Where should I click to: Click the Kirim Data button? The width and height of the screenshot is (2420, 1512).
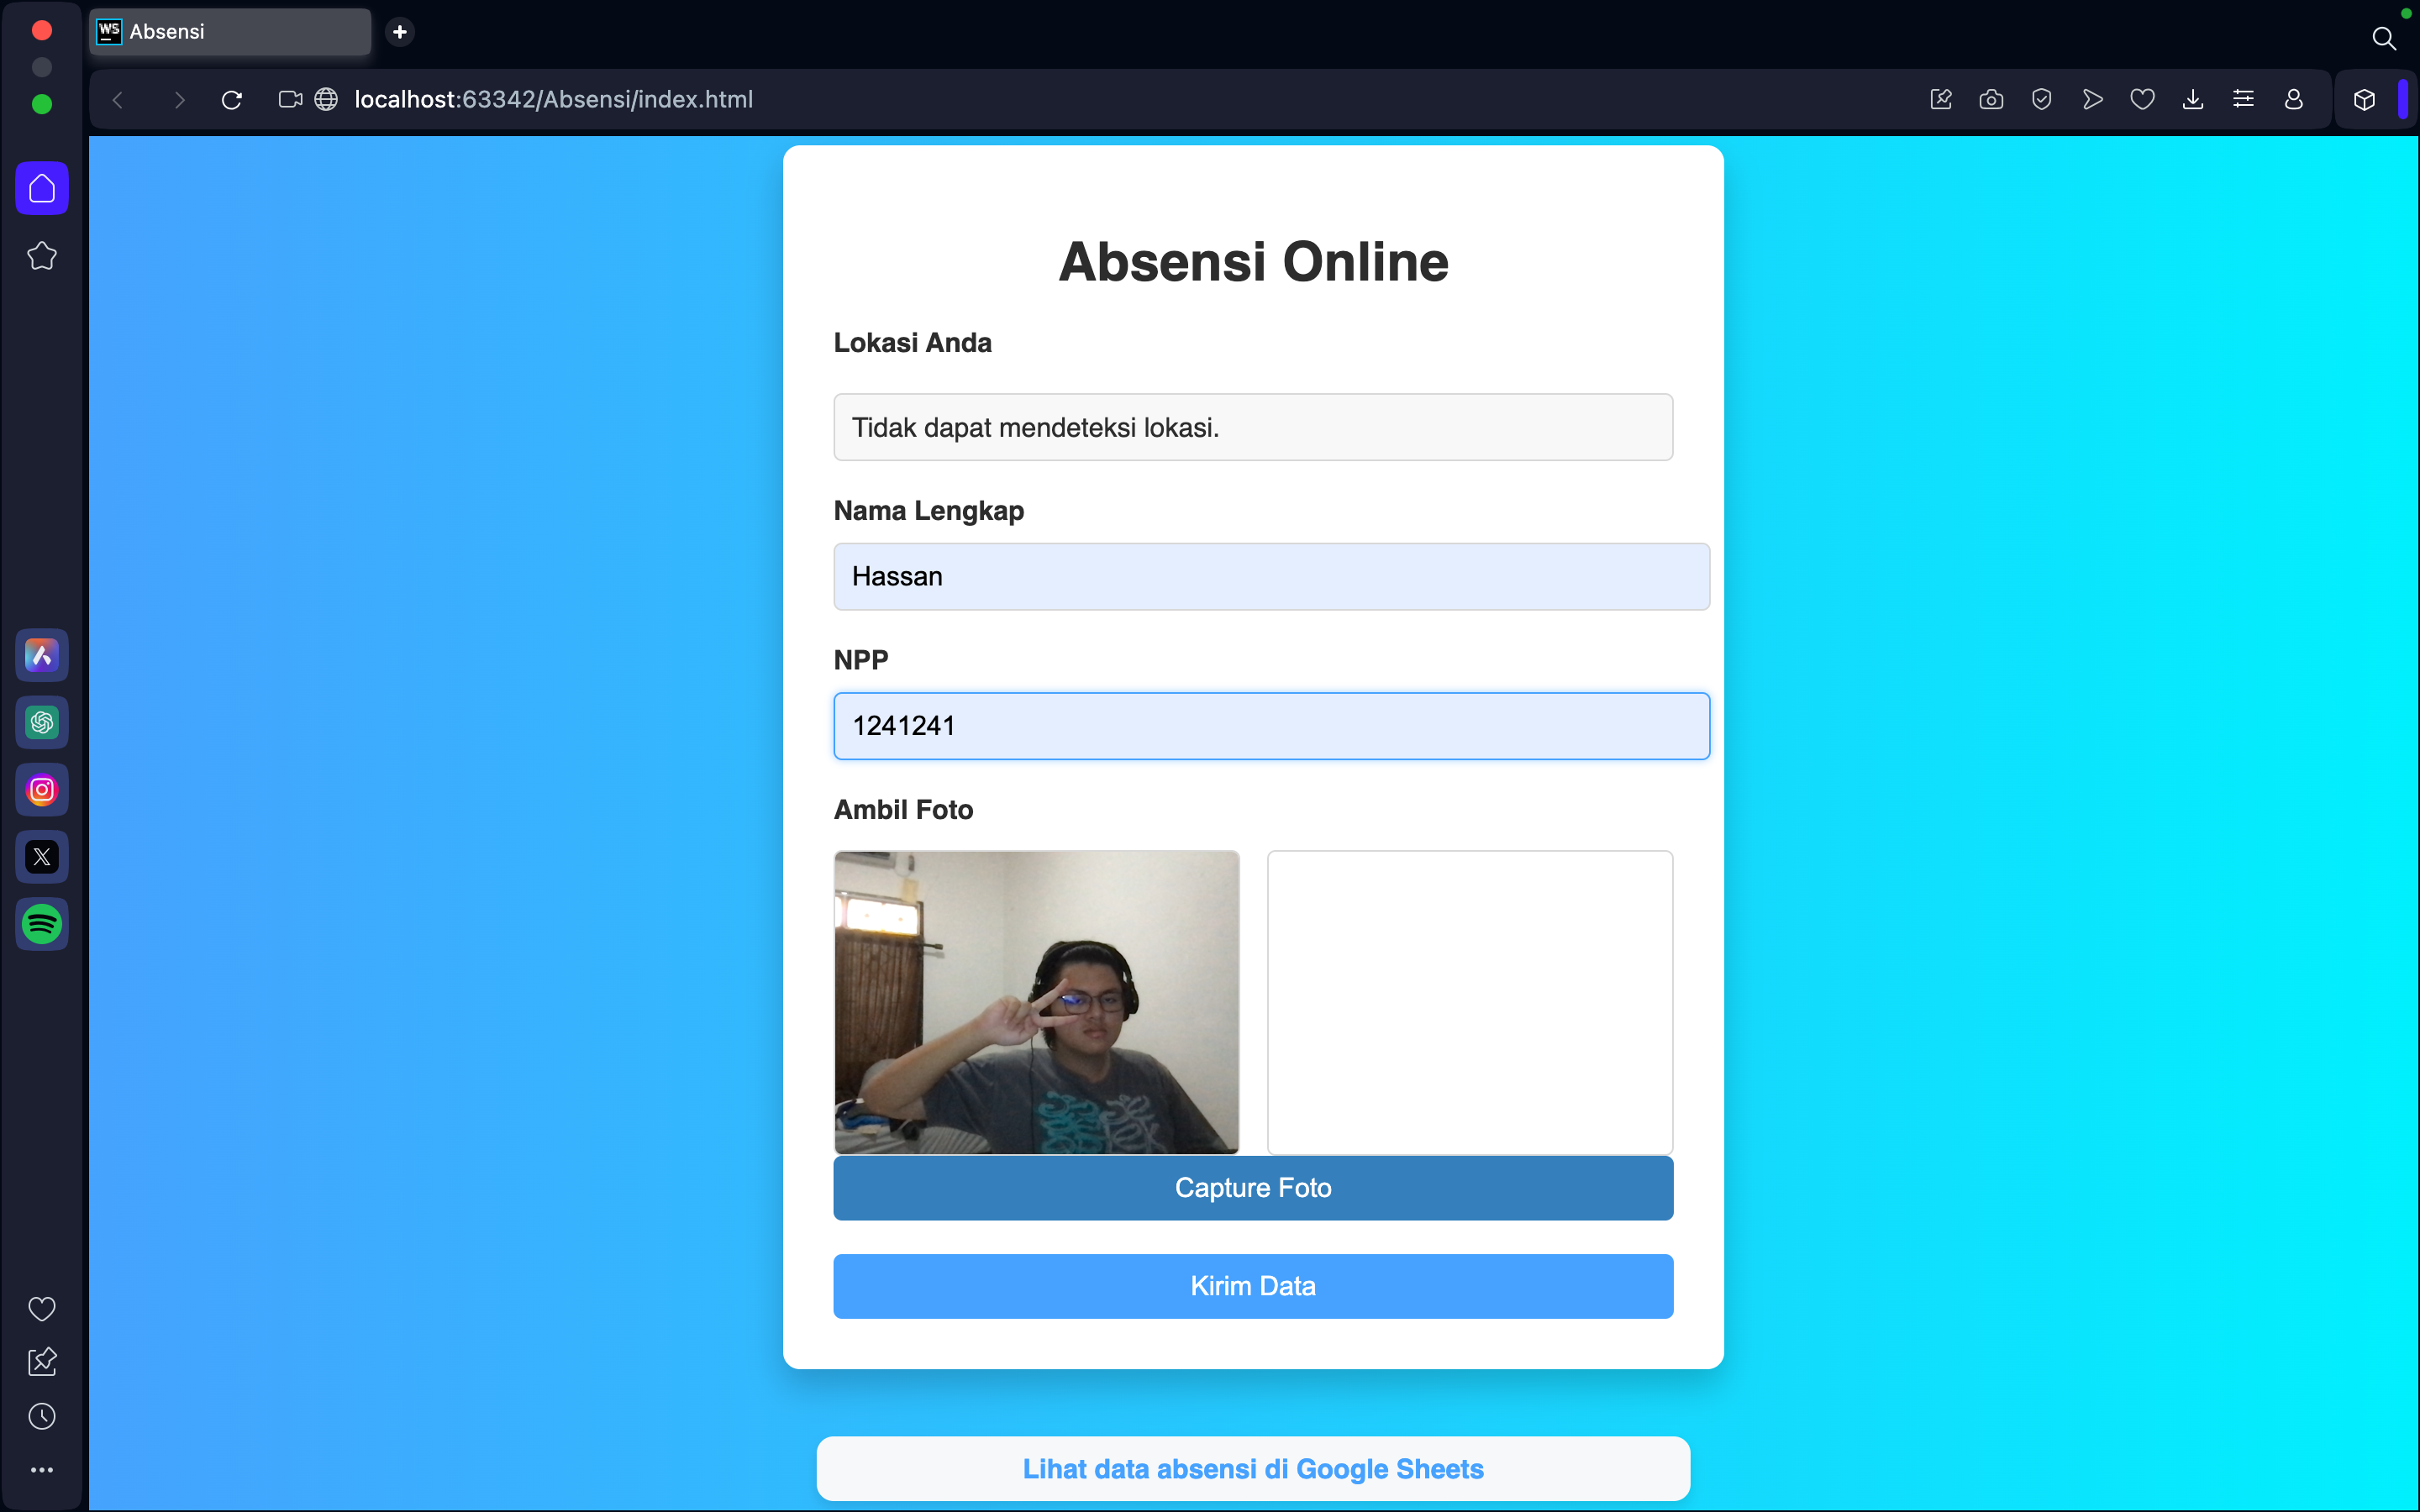tap(1253, 1286)
